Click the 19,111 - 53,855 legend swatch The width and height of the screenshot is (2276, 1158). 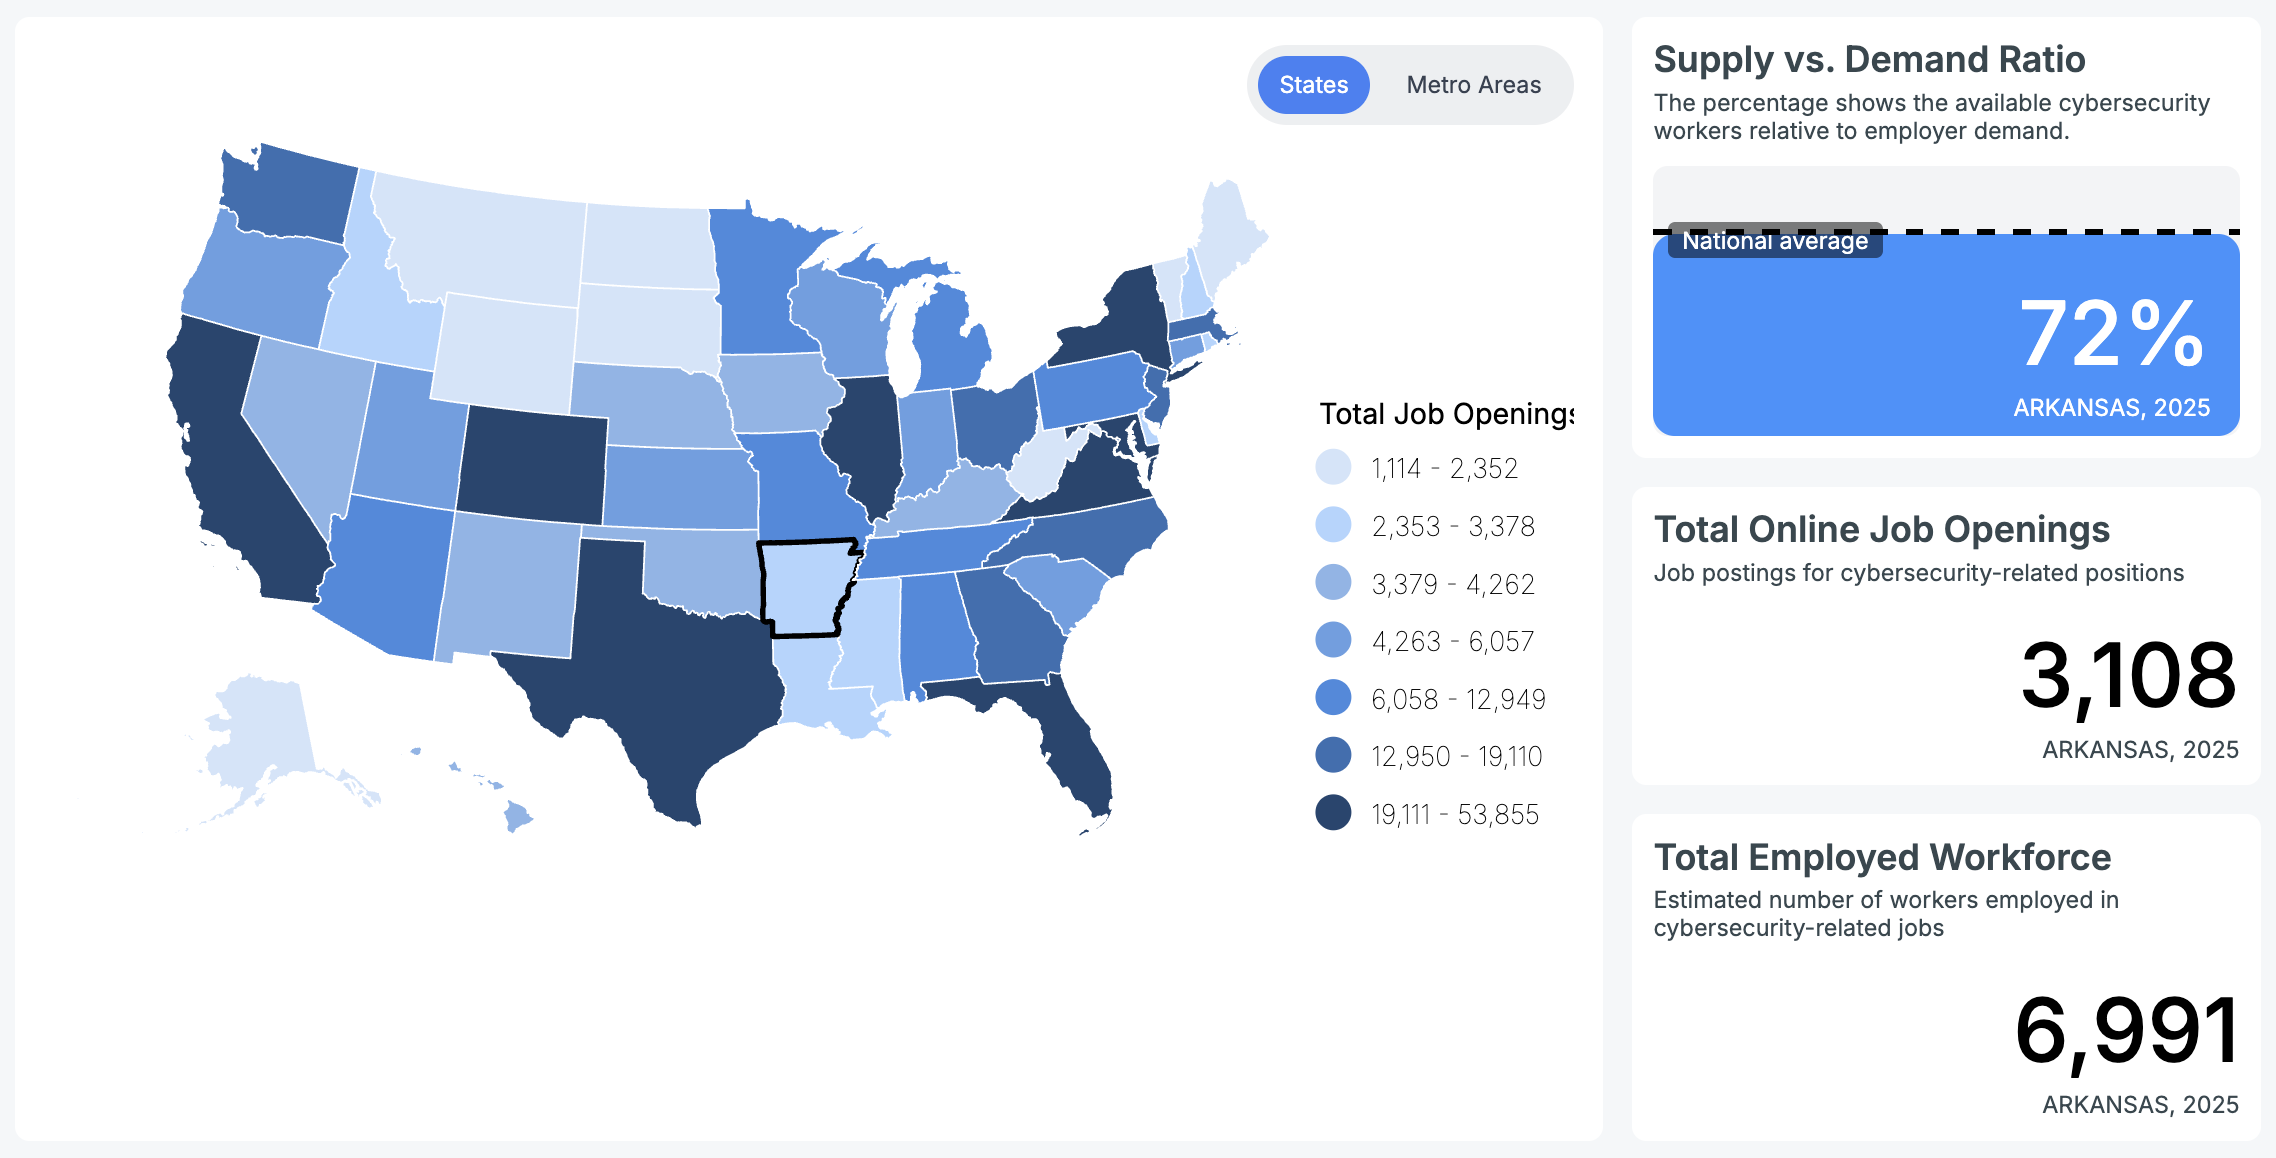point(1333,813)
